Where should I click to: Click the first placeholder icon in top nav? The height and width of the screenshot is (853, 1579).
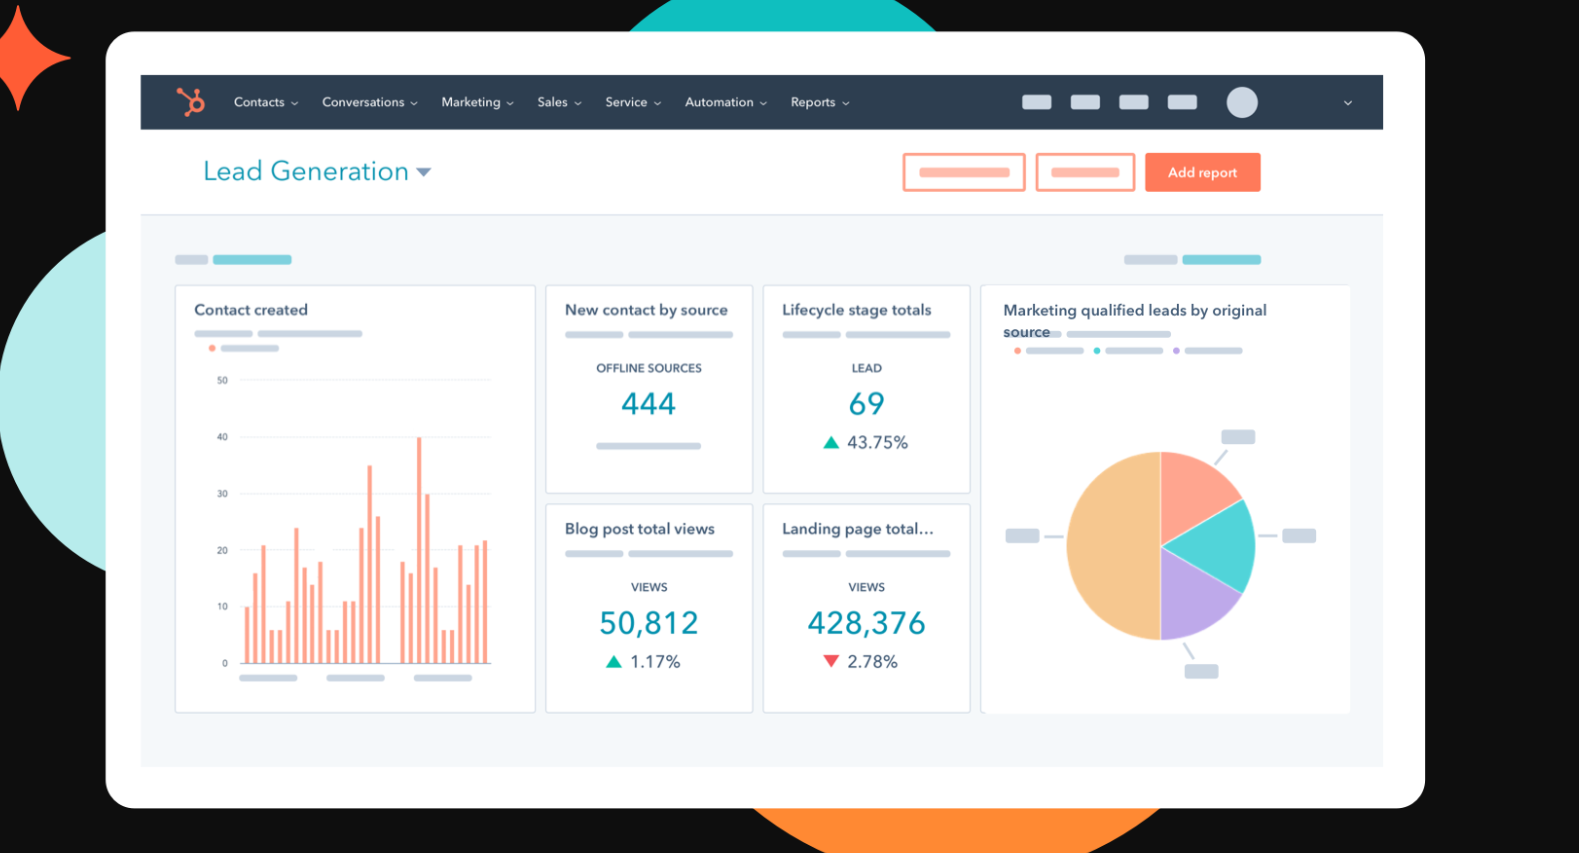1037,102
